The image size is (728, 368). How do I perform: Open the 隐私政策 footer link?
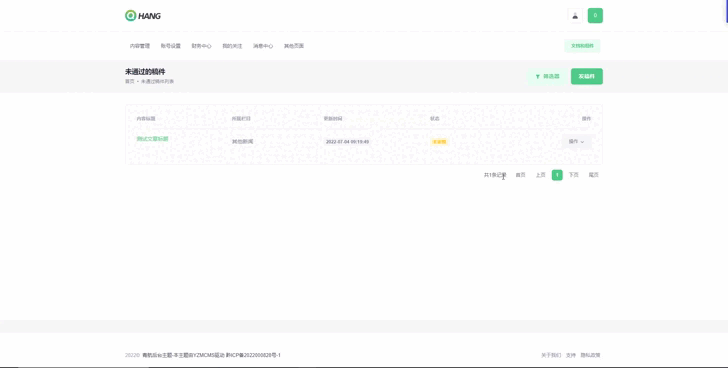pos(591,355)
